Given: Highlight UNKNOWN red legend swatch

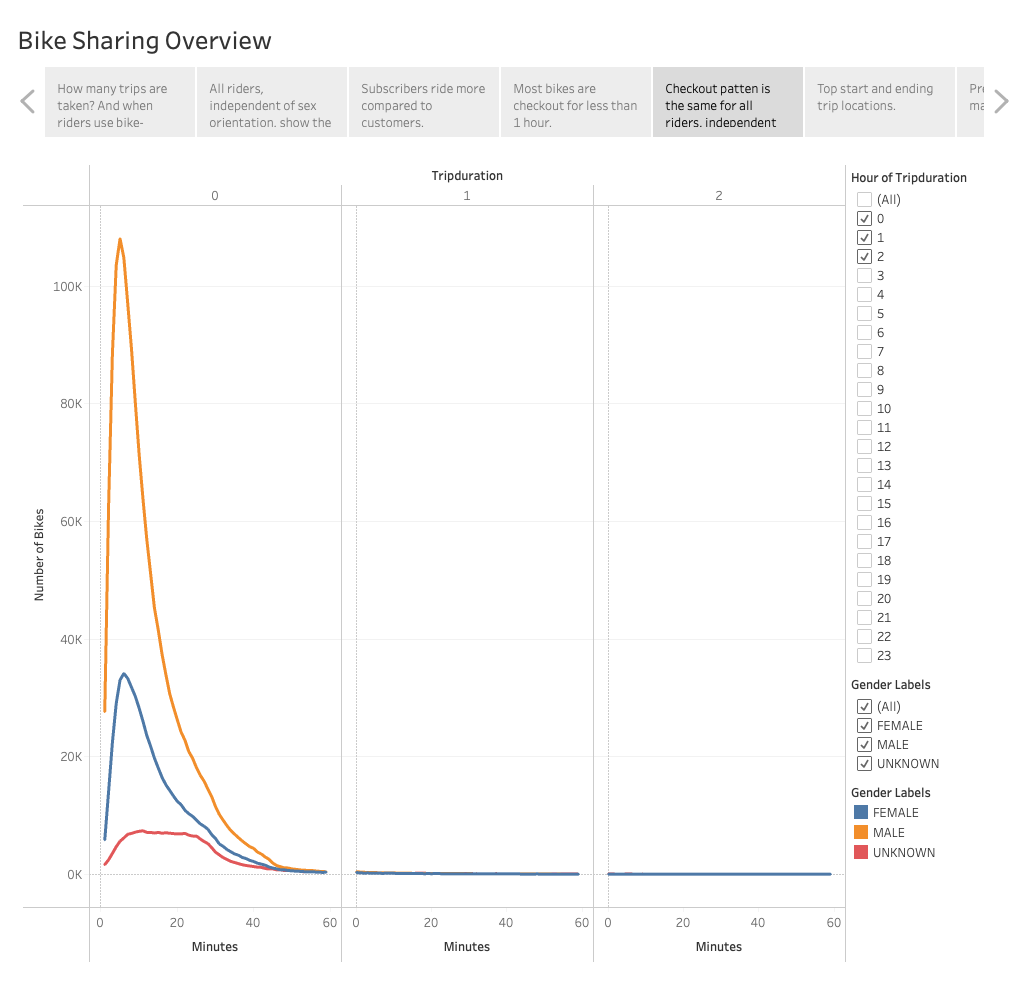Looking at the screenshot, I should (861, 852).
